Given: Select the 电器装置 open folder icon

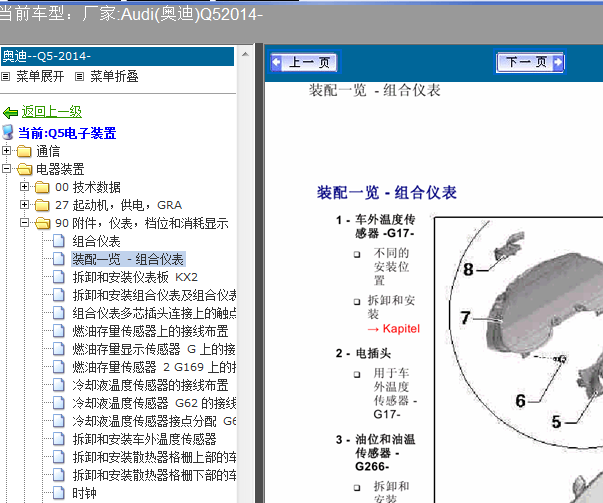Looking at the screenshot, I should point(25,169).
